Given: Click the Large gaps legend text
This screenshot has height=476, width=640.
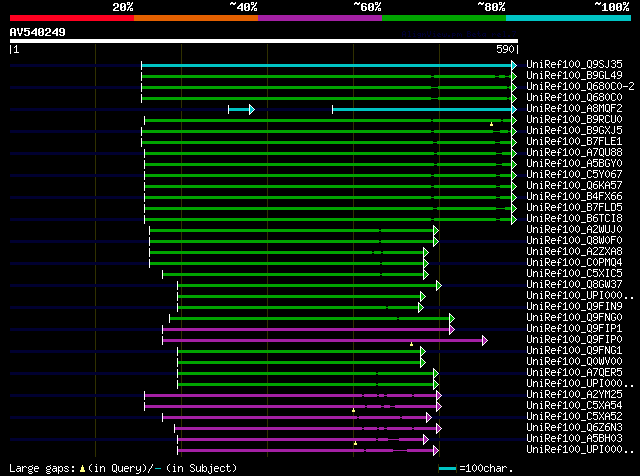Looking at the screenshot, I should [x=42, y=468].
